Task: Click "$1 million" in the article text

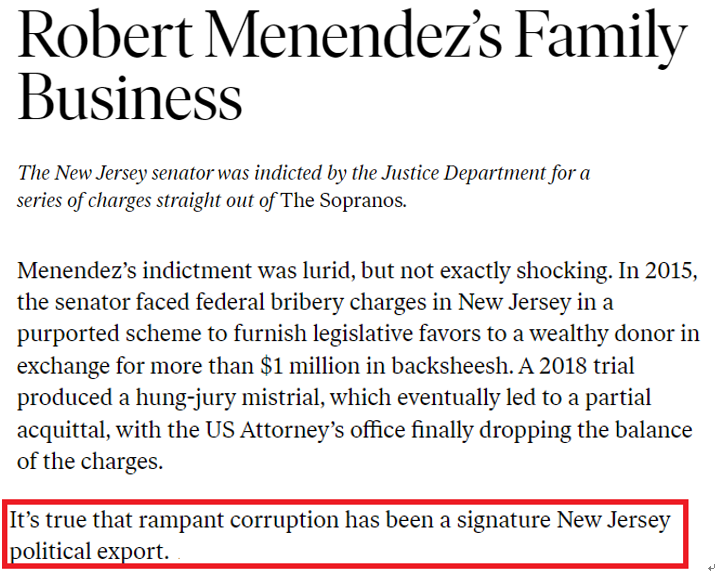Action: click(x=310, y=366)
